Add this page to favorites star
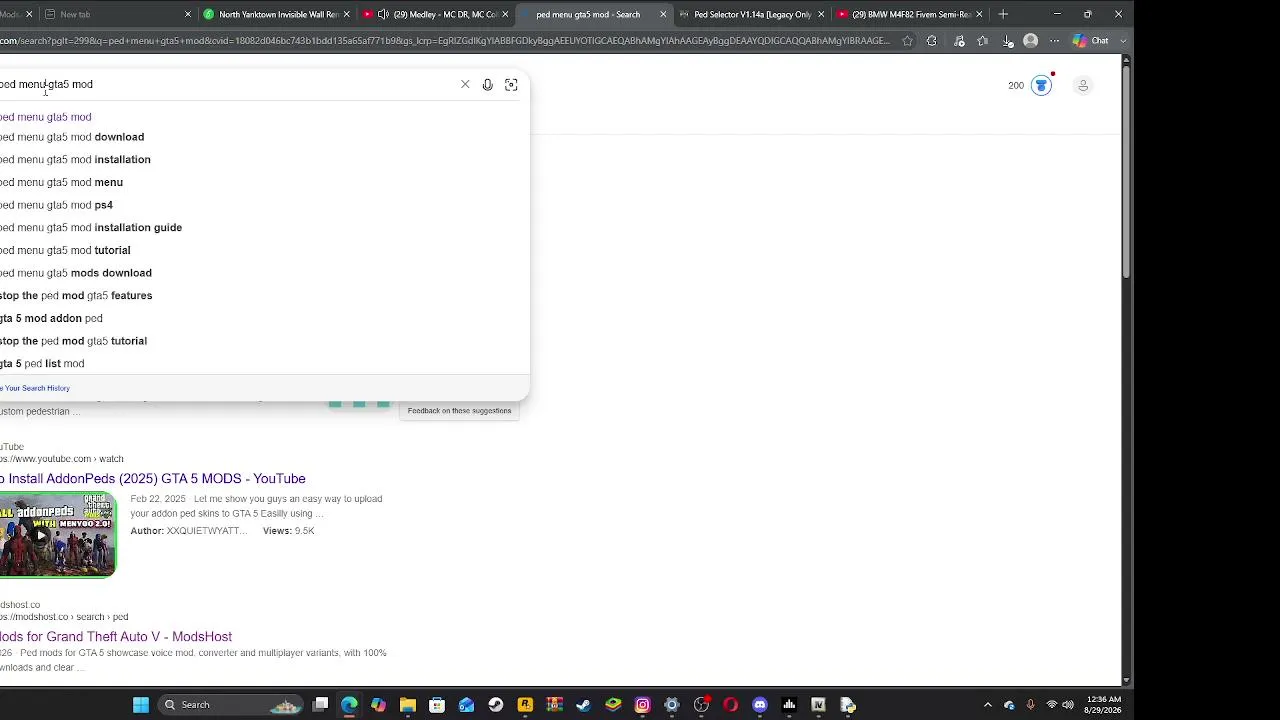Image resolution: width=1280 pixels, height=720 pixels. tap(907, 41)
